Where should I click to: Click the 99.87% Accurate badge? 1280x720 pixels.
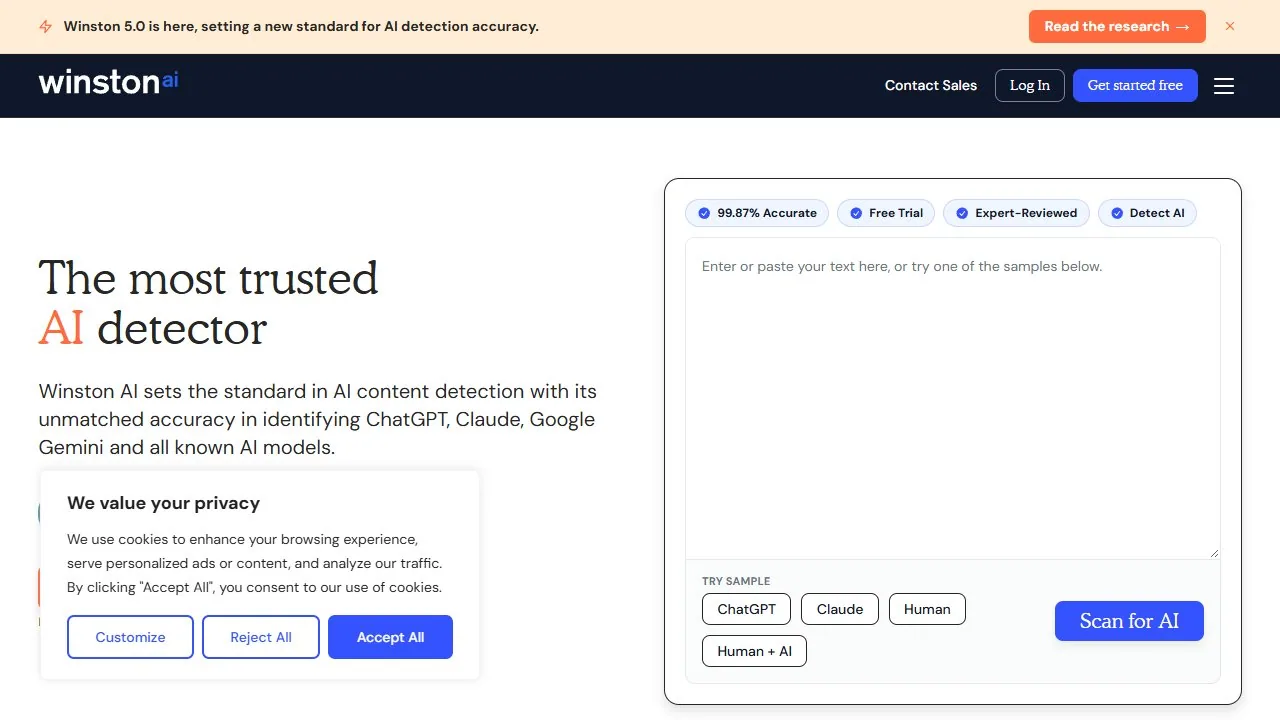(757, 213)
